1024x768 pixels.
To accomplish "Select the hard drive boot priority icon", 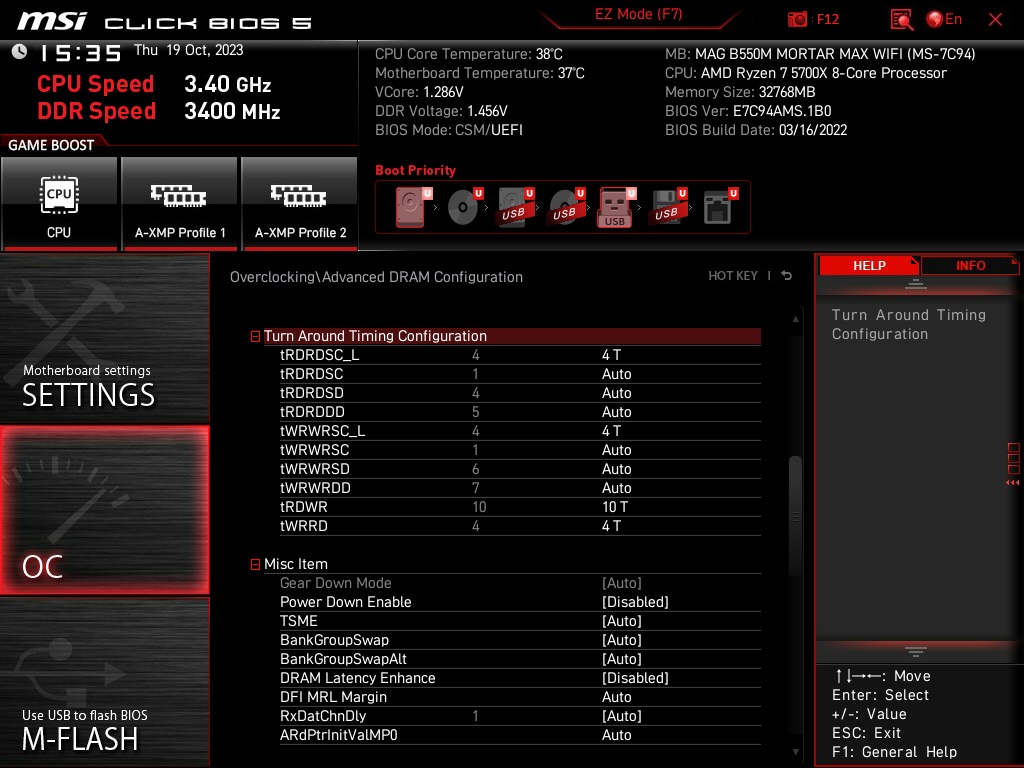I will point(413,207).
